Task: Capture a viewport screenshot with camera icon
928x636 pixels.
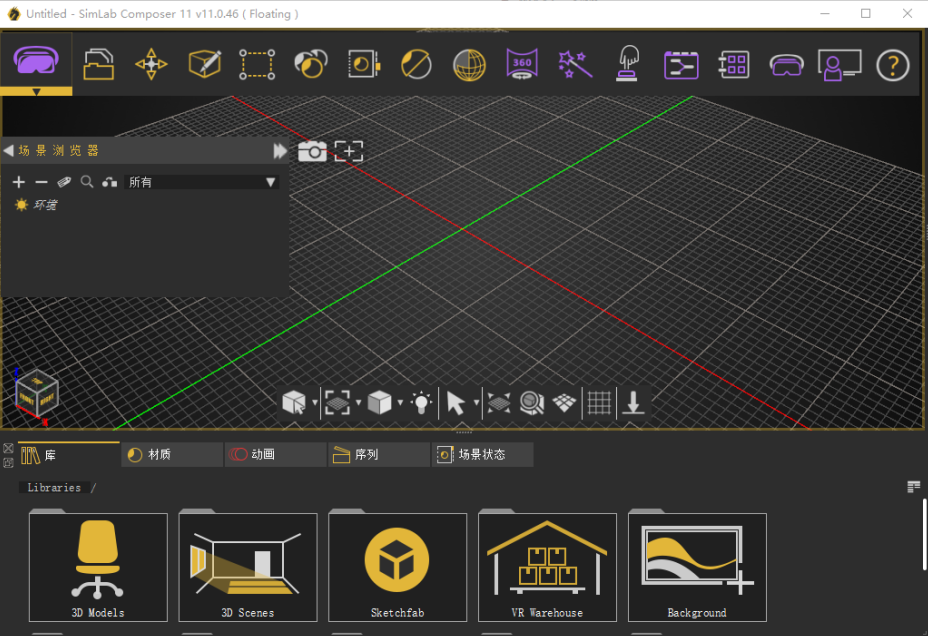Action: point(311,152)
